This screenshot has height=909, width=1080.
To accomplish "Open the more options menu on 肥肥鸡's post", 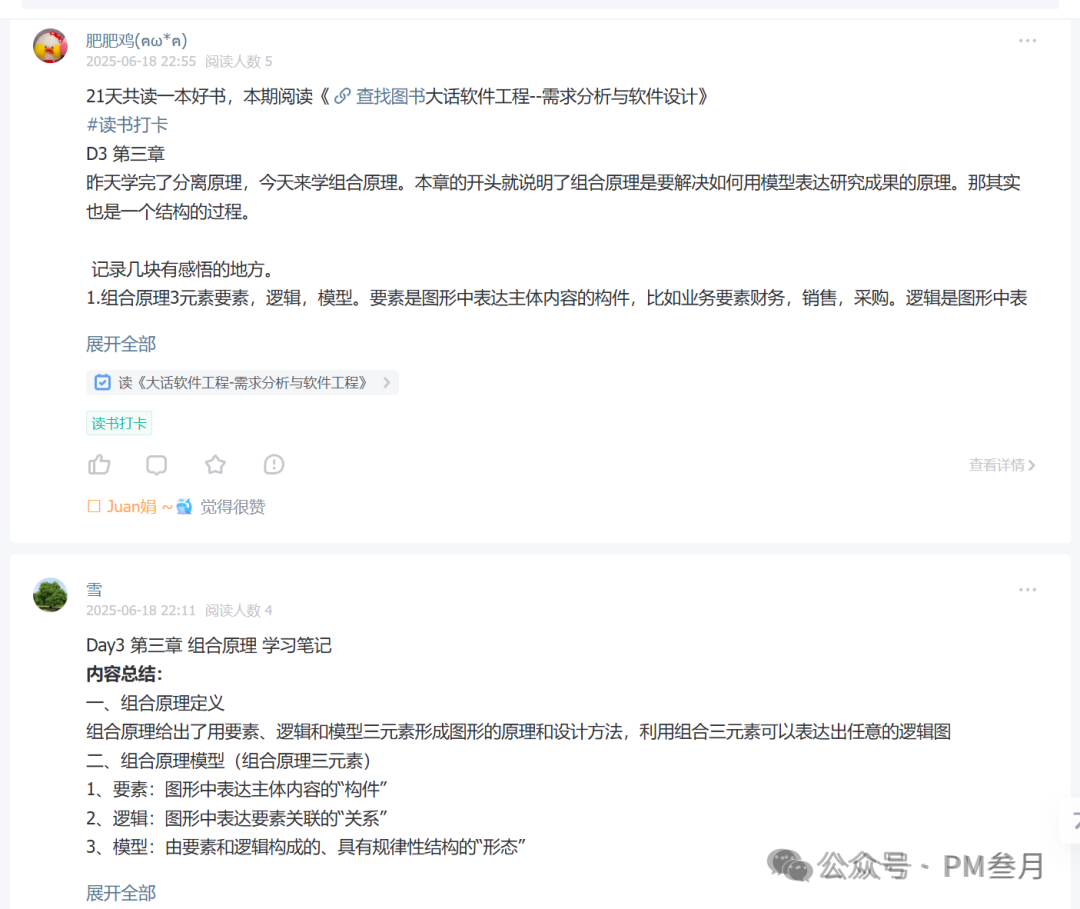I will coord(1027,40).
